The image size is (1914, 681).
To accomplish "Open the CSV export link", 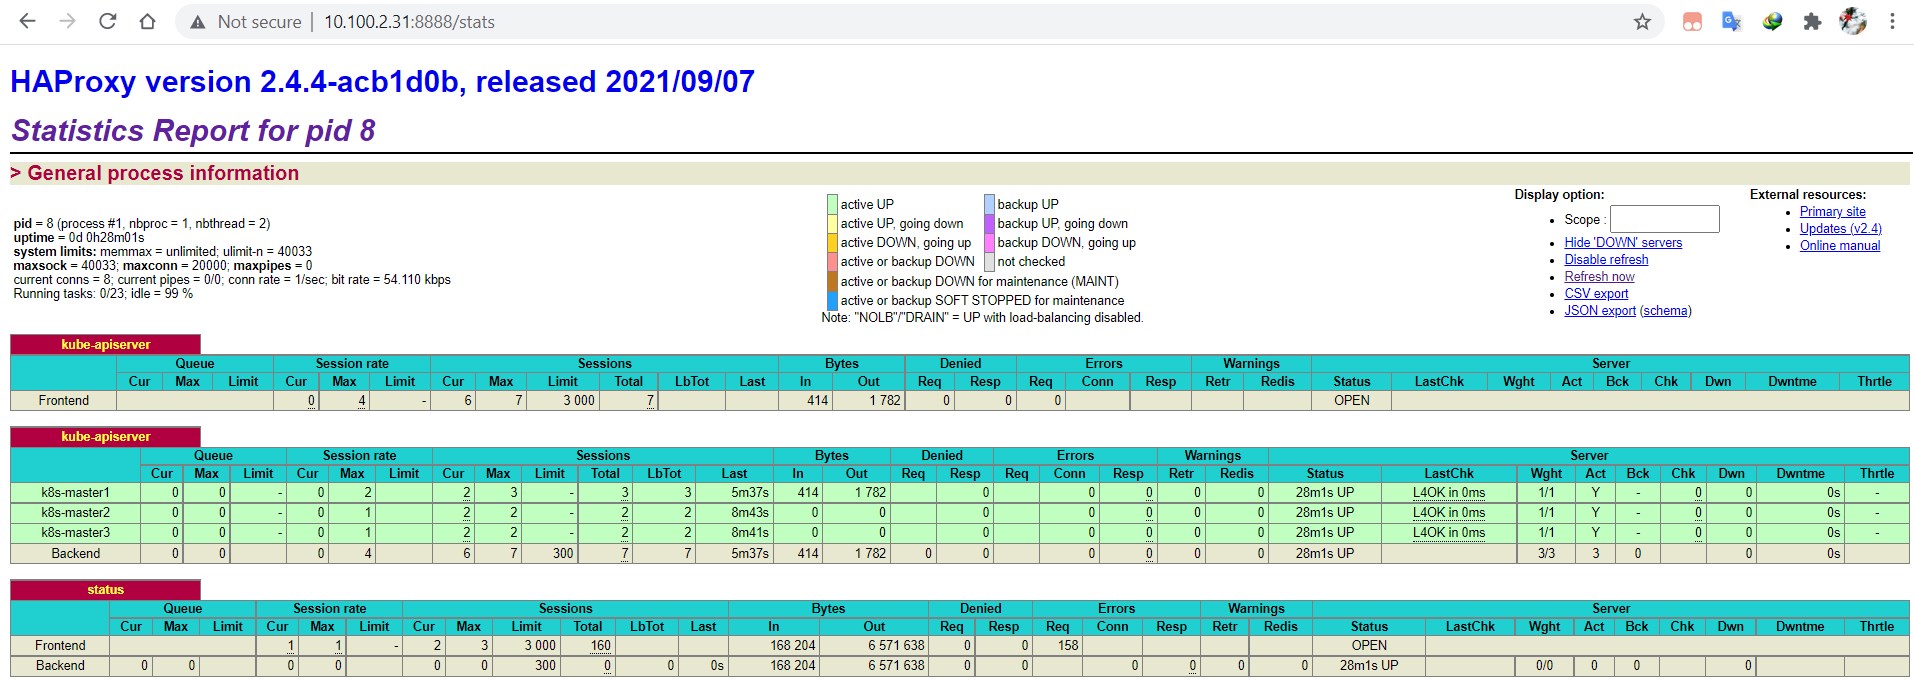I will click(x=1596, y=294).
